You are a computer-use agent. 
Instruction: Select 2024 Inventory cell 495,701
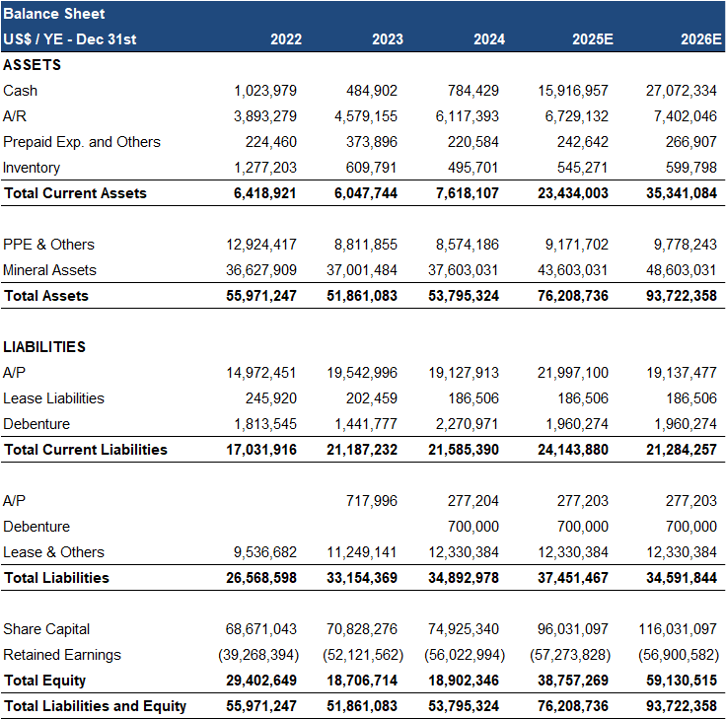tap(473, 168)
